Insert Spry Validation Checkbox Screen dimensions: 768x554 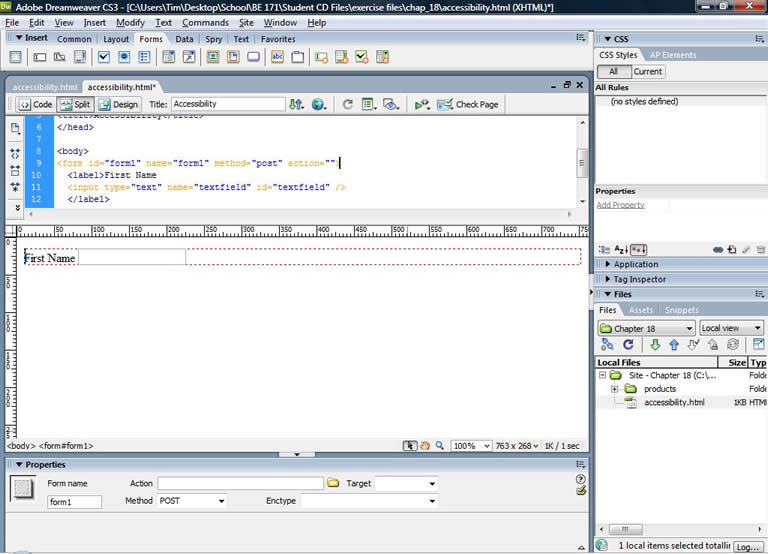point(362,57)
